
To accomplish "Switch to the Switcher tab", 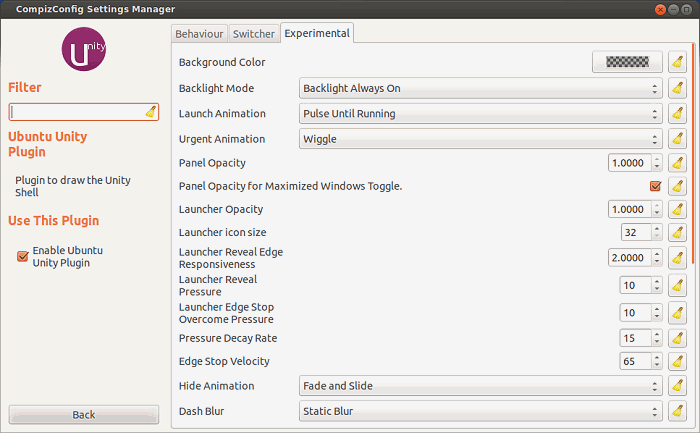I will pos(254,34).
